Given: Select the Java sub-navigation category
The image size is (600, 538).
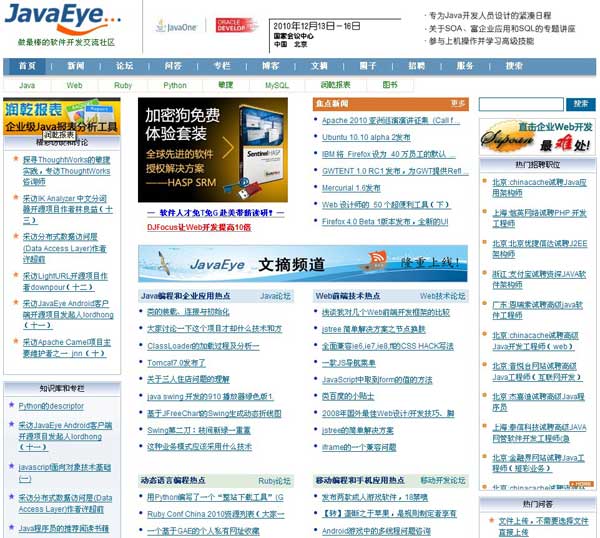Looking at the screenshot, I should [27, 85].
